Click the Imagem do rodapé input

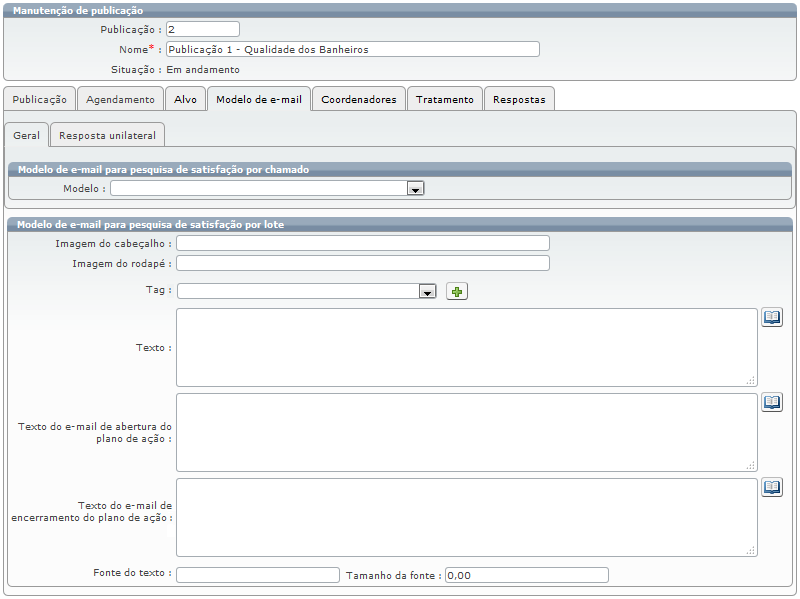(x=362, y=263)
